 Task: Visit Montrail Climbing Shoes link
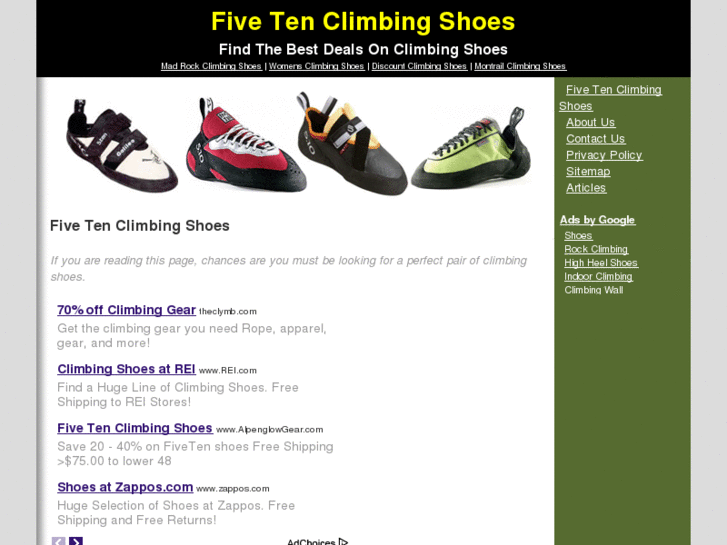click(520, 66)
